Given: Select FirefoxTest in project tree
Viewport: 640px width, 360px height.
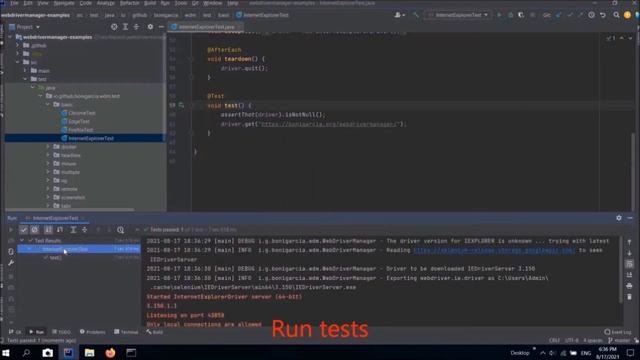Looking at the screenshot, I should pos(80,130).
